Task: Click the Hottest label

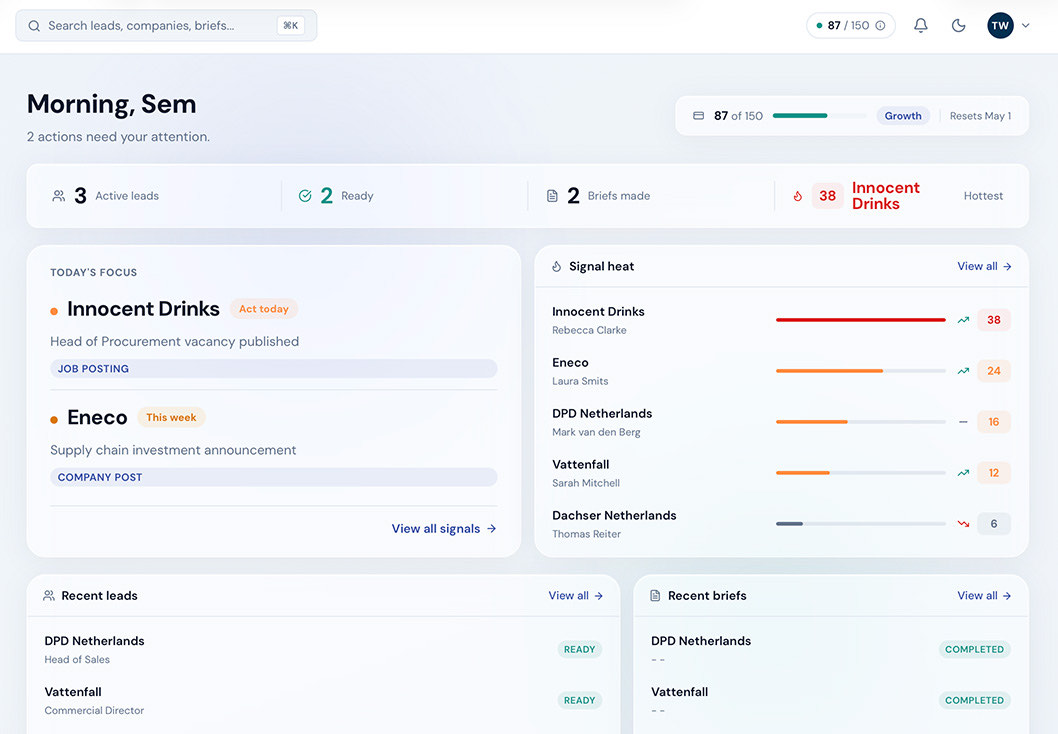Action: [x=983, y=196]
